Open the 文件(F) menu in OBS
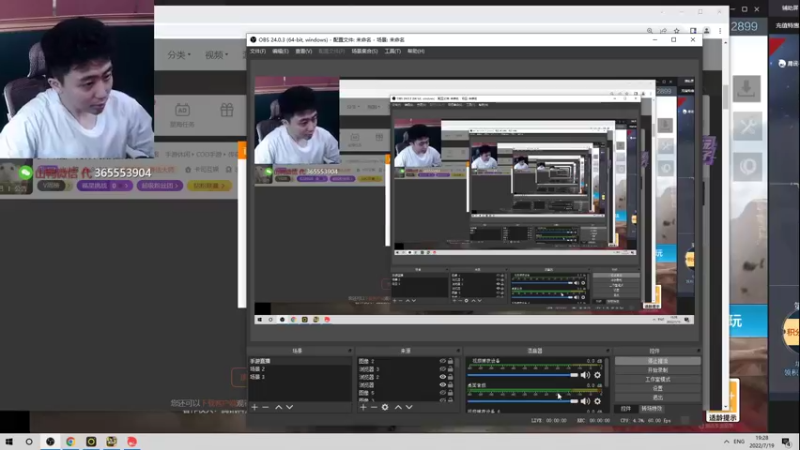This screenshot has width=800, height=450. coord(258,51)
